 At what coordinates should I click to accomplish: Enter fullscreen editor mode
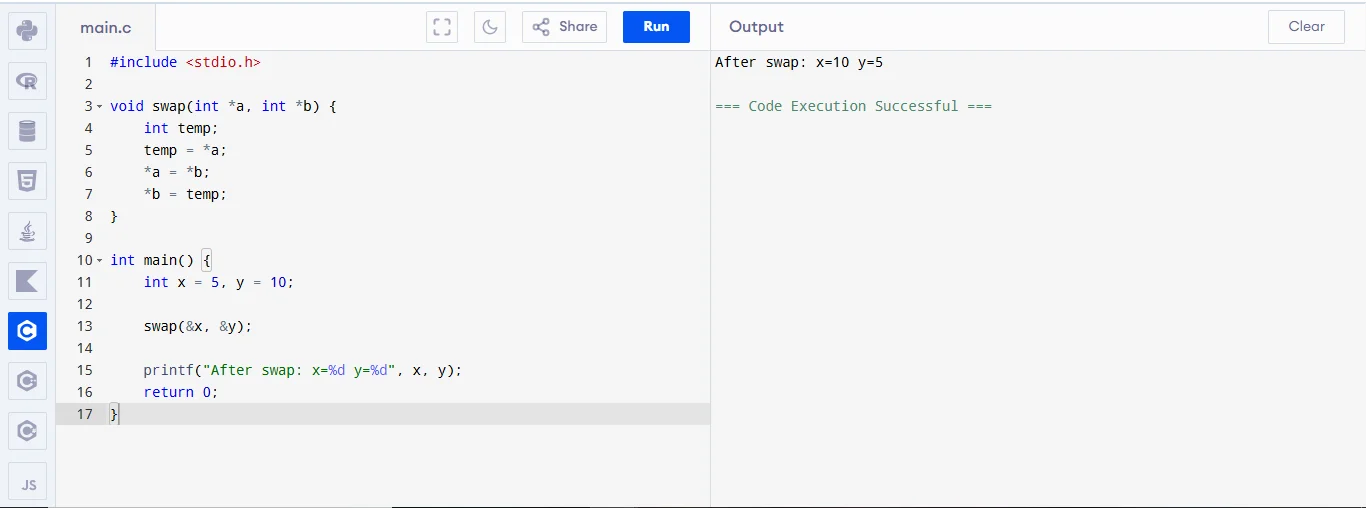(x=442, y=27)
